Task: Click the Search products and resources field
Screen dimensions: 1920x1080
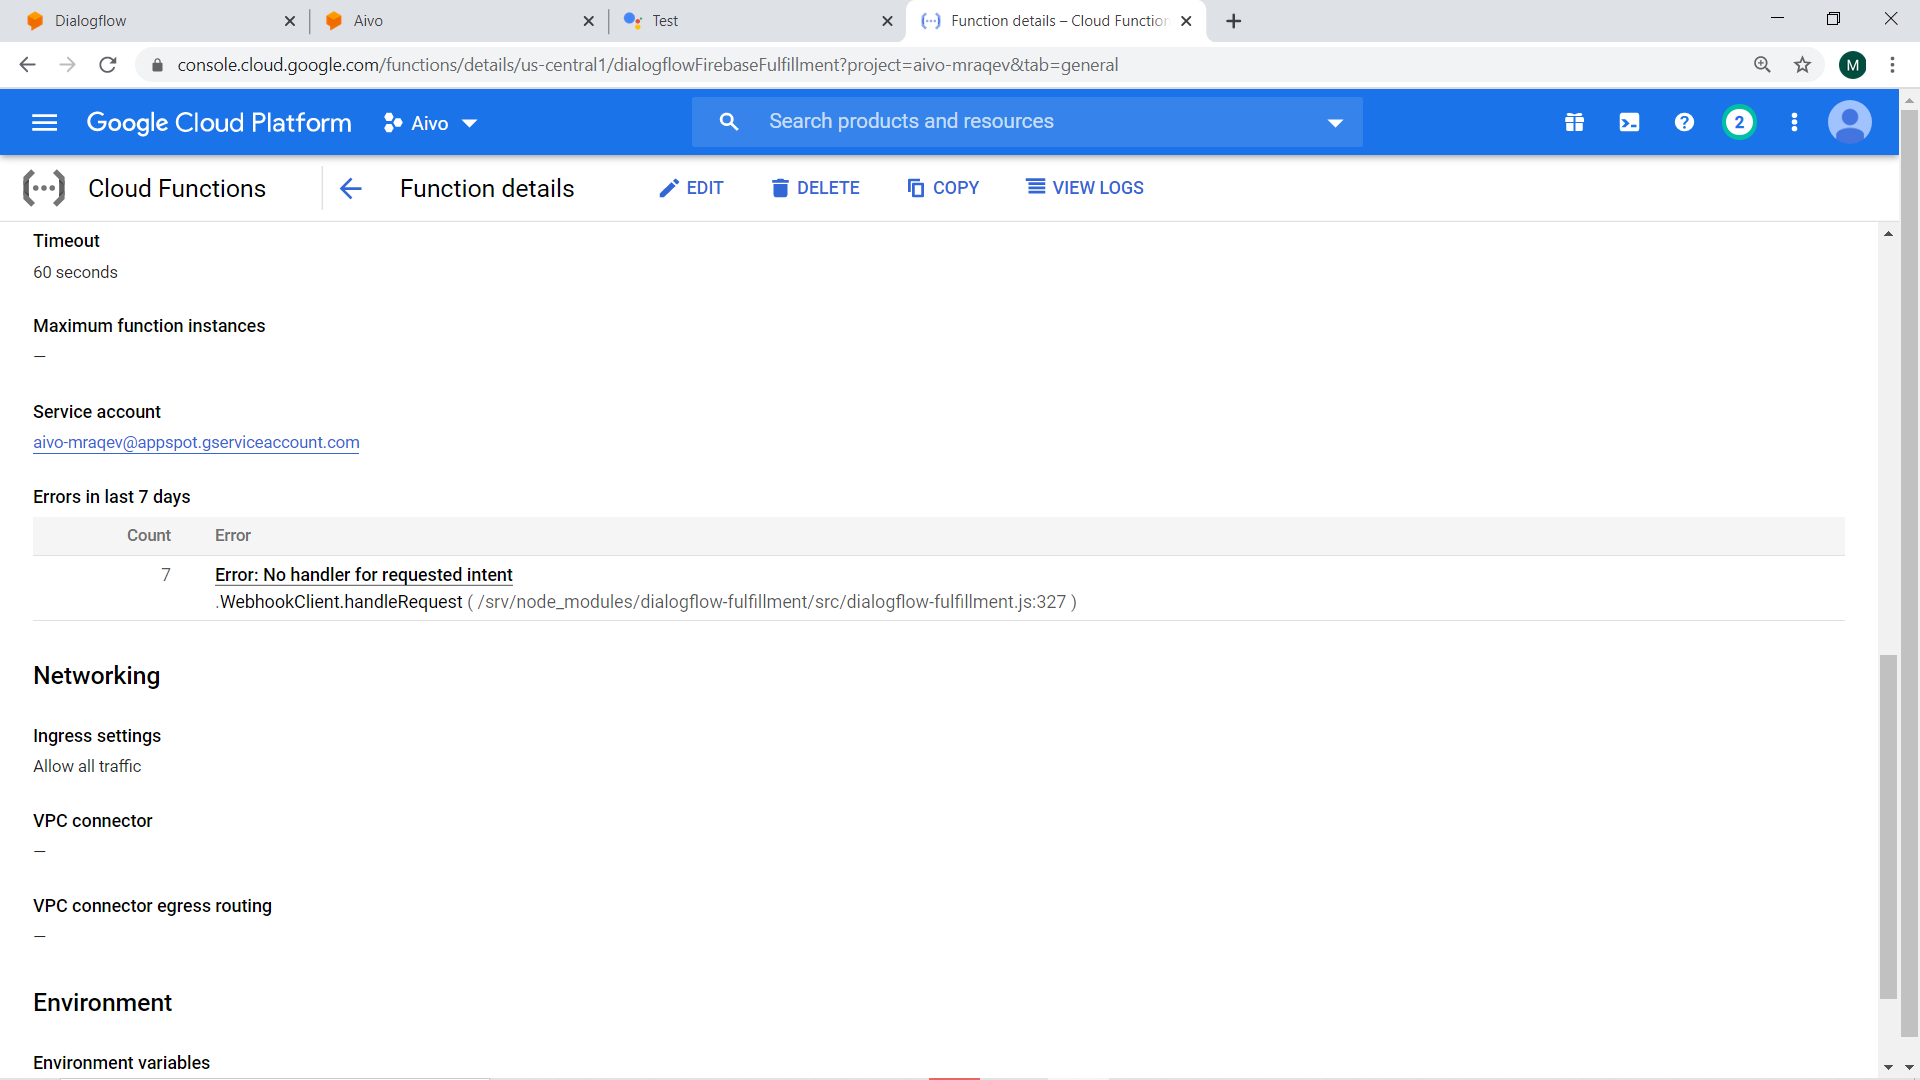Action: [1030, 122]
